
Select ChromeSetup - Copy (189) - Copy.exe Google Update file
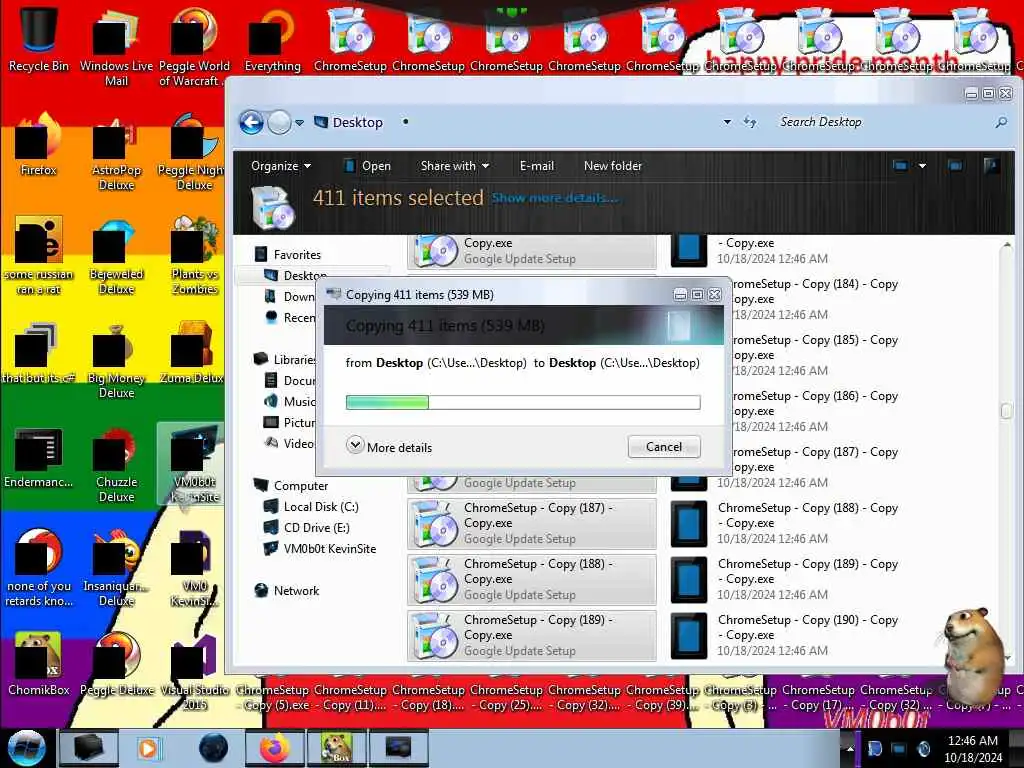532,635
